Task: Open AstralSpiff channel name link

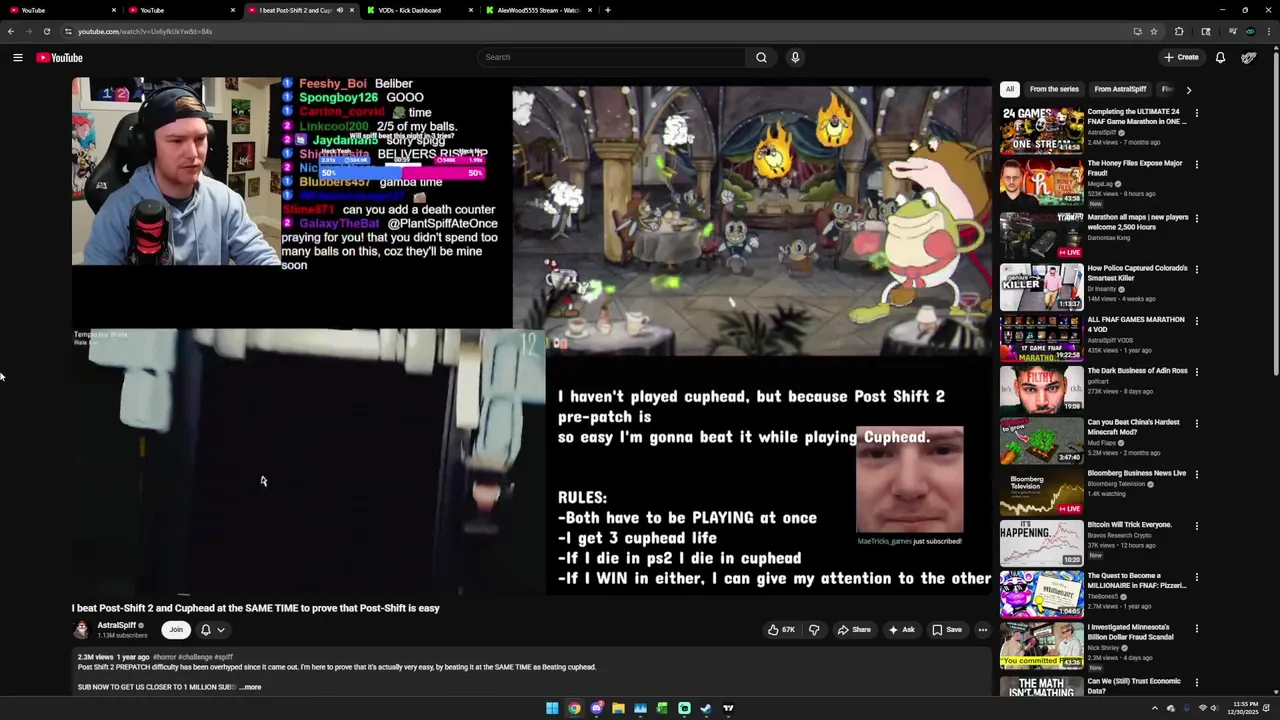Action: tap(117, 625)
